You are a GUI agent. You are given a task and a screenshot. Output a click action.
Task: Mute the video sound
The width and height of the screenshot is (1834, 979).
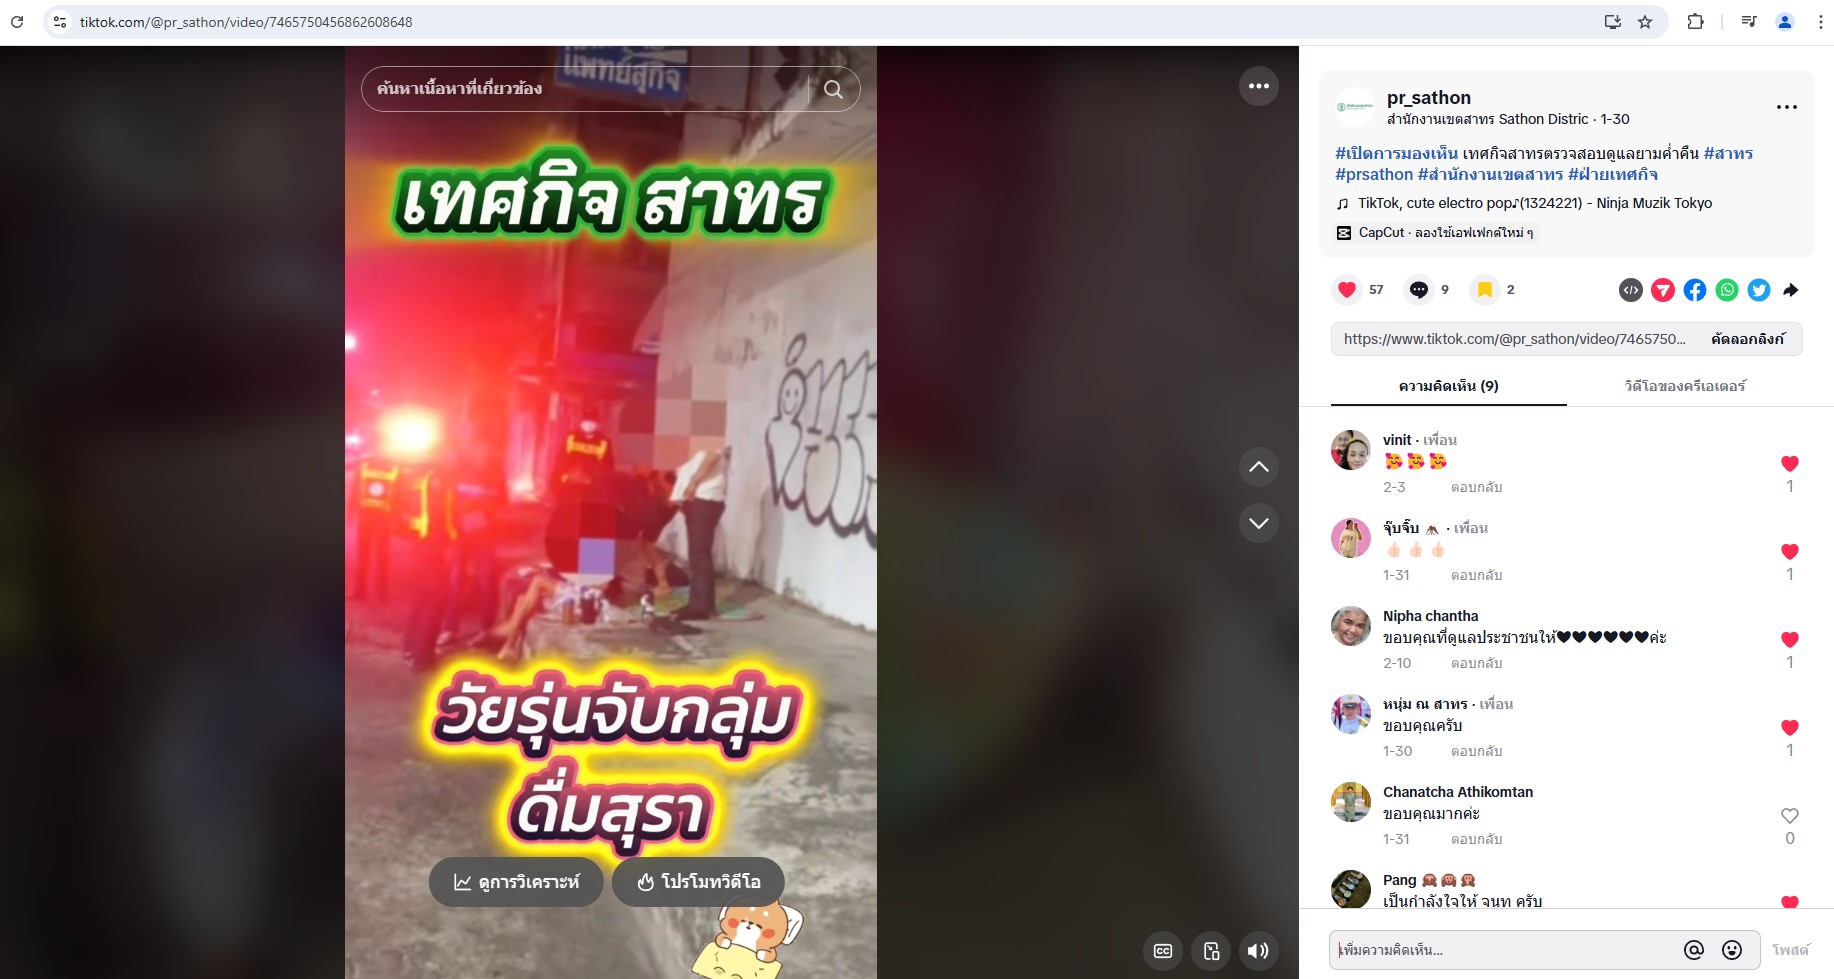[1258, 951]
